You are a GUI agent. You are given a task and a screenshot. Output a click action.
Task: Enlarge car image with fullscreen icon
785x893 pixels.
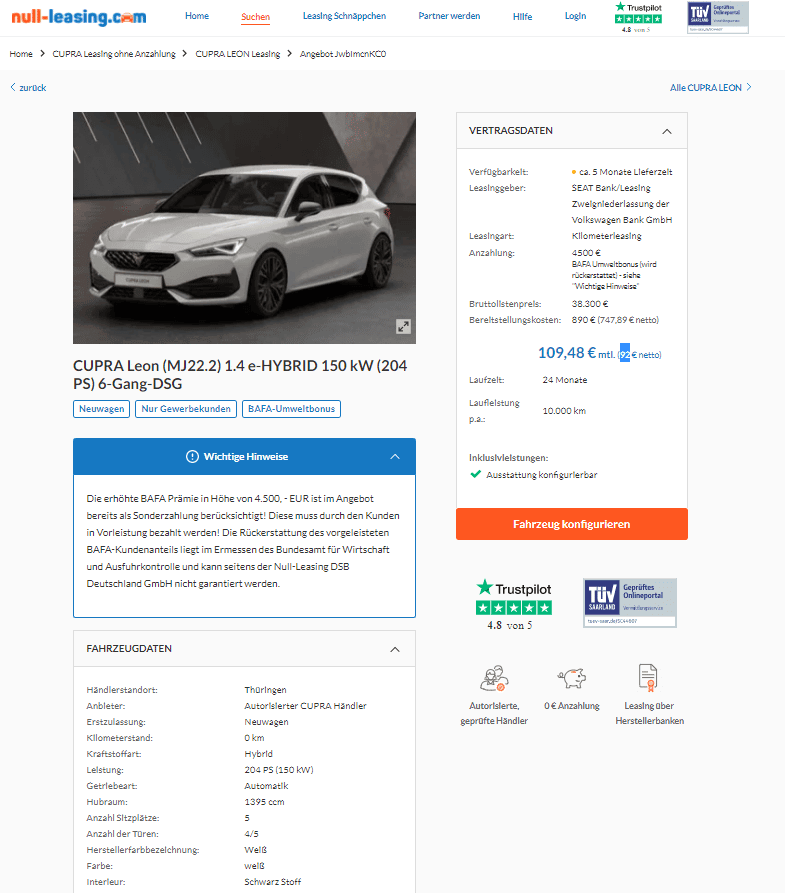403,326
